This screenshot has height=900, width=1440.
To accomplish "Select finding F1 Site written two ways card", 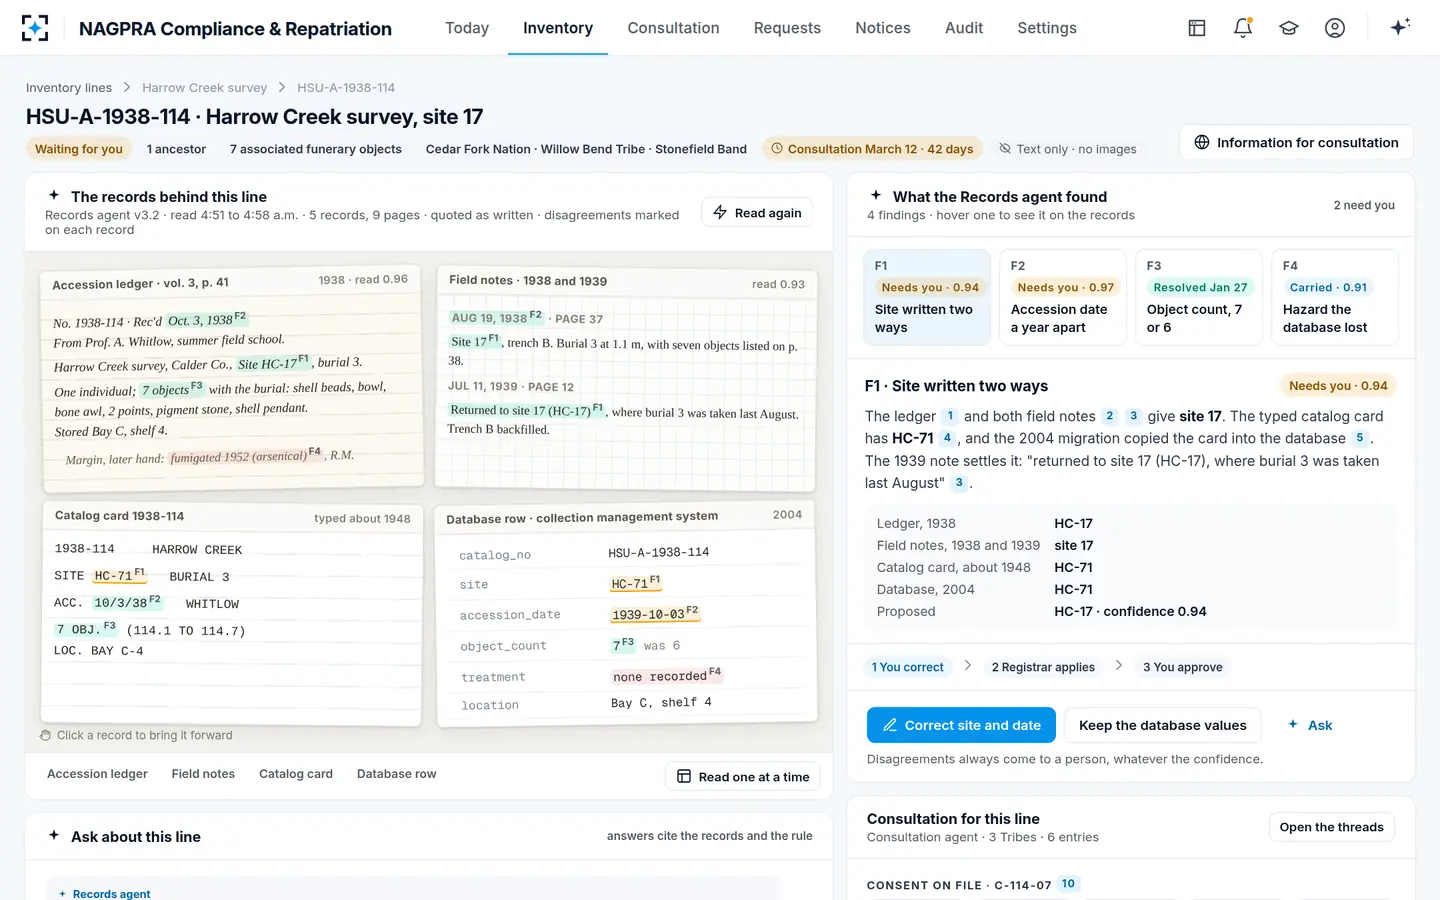I will click(x=927, y=297).
